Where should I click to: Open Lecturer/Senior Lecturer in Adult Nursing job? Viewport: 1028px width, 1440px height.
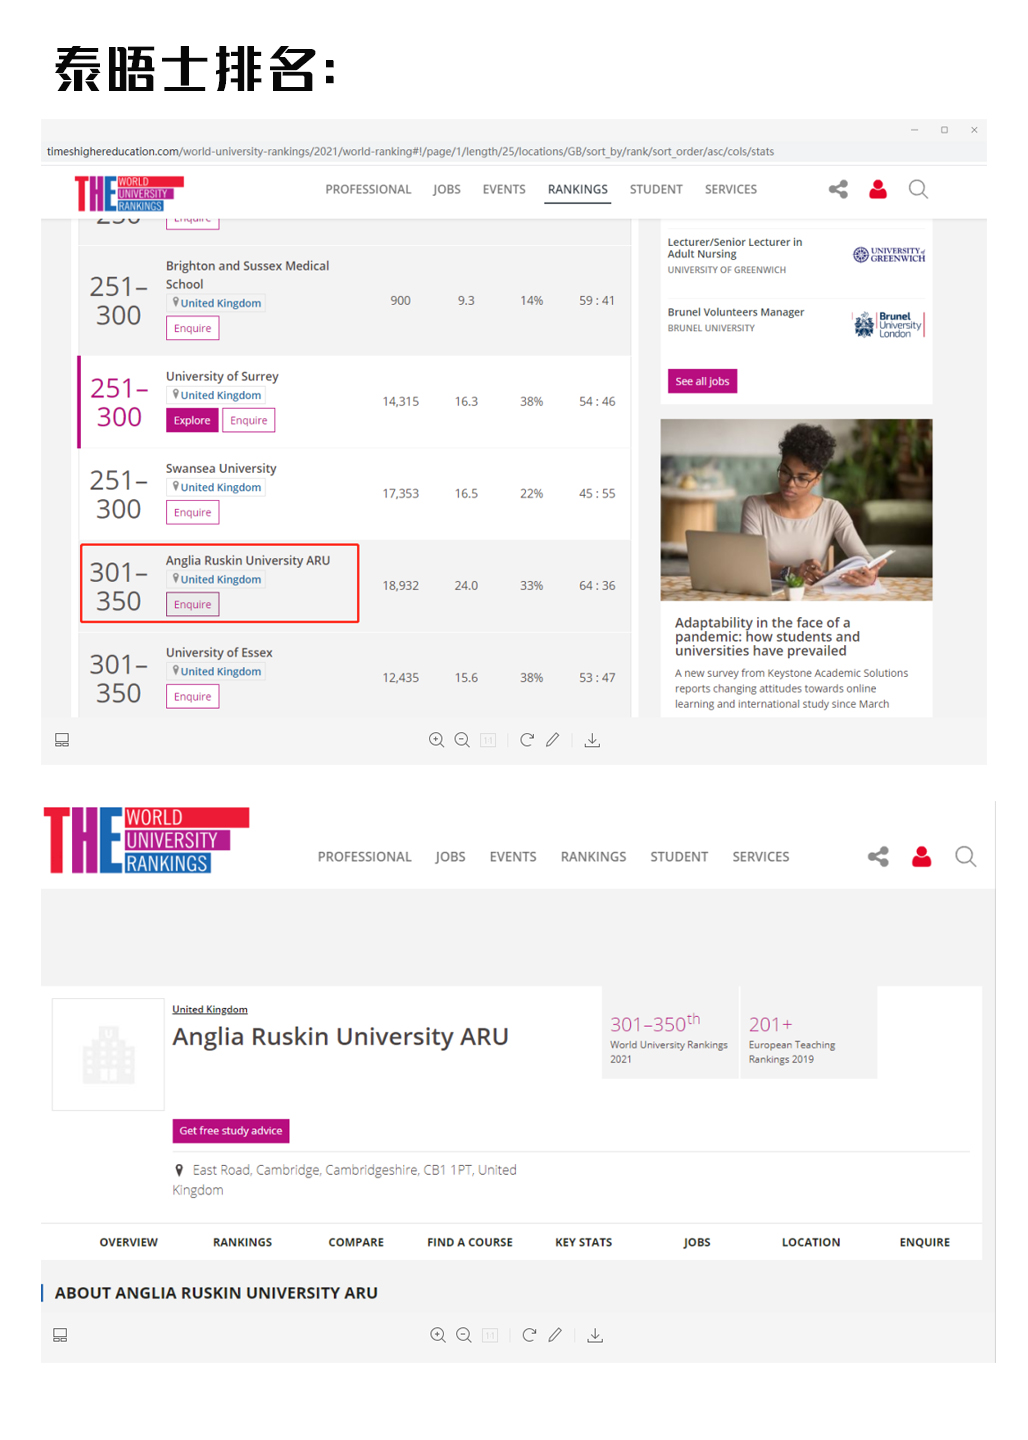click(x=735, y=248)
